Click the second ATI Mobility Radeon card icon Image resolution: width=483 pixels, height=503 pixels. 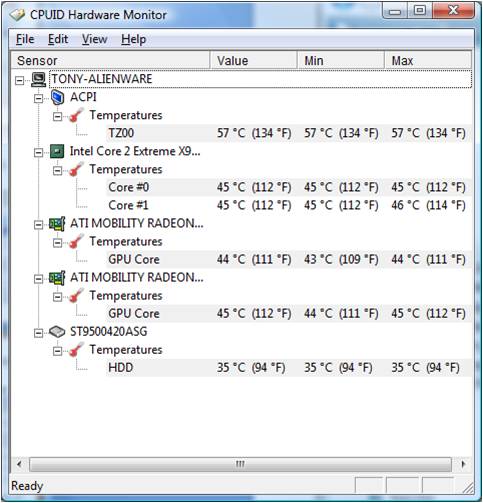click(x=57, y=278)
